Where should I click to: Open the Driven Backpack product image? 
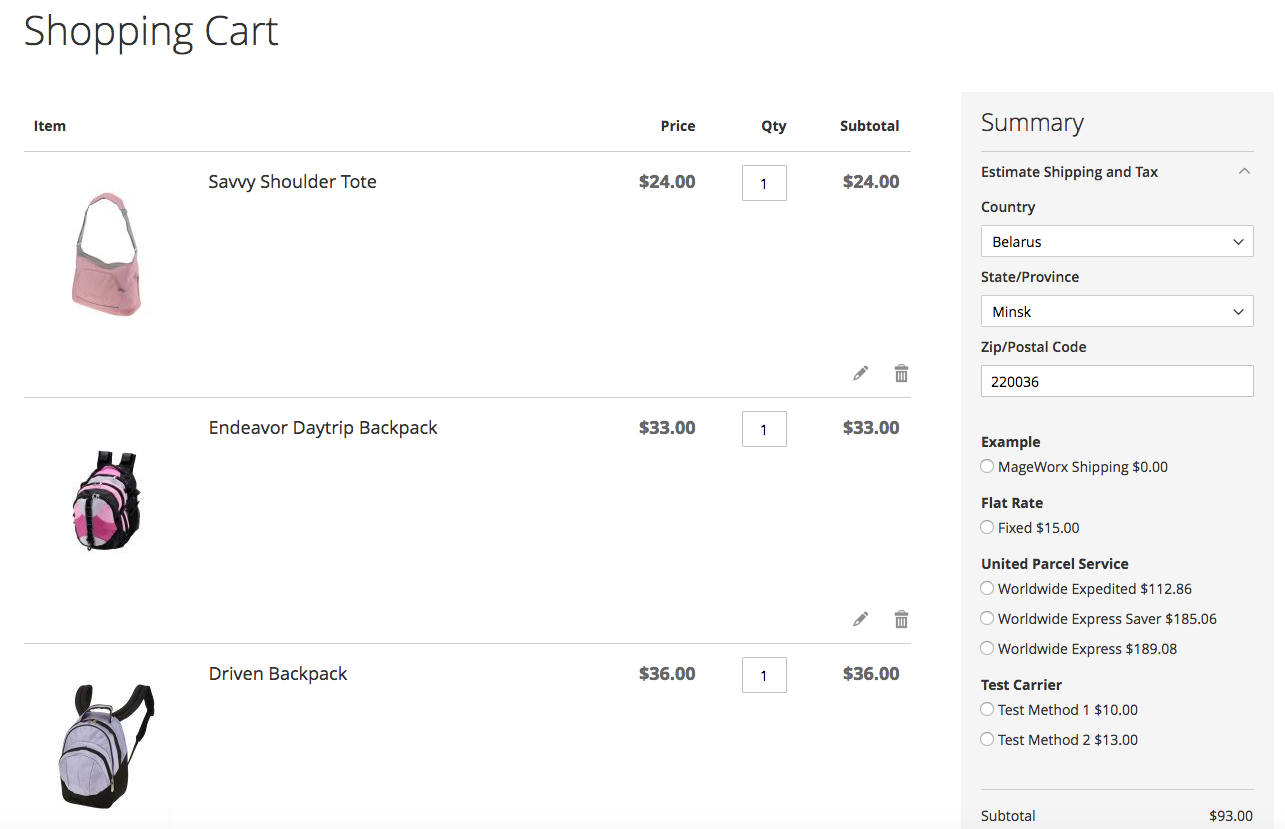click(106, 745)
